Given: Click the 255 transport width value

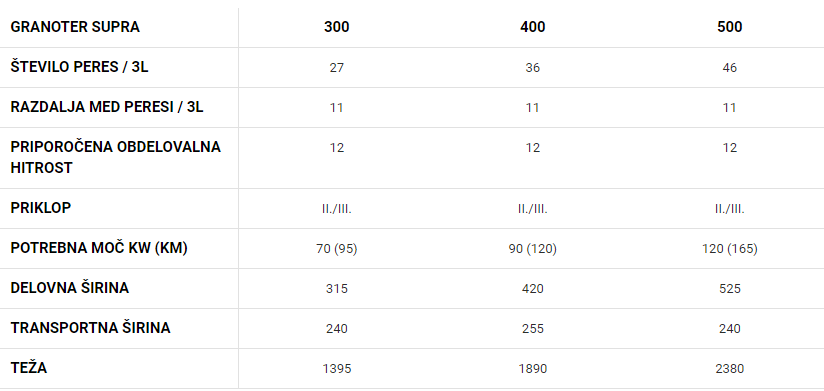Looking at the screenshot, I should point(532,328).
